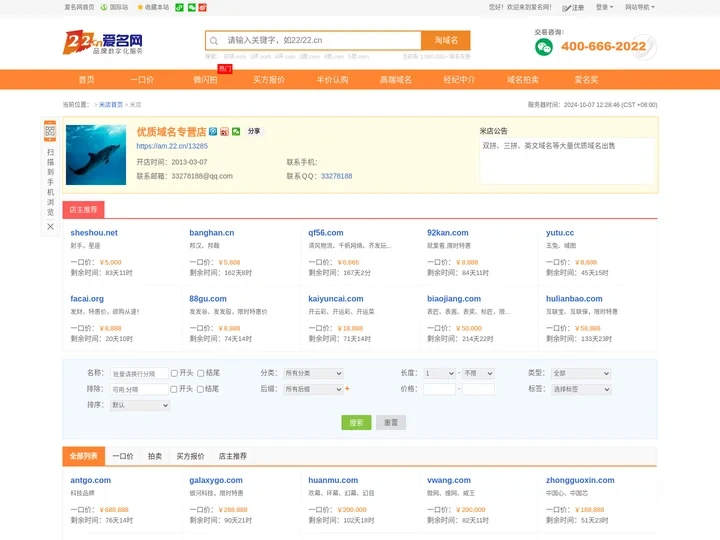Open the kaiyuncai.com domain link

[x=336, y=299]
